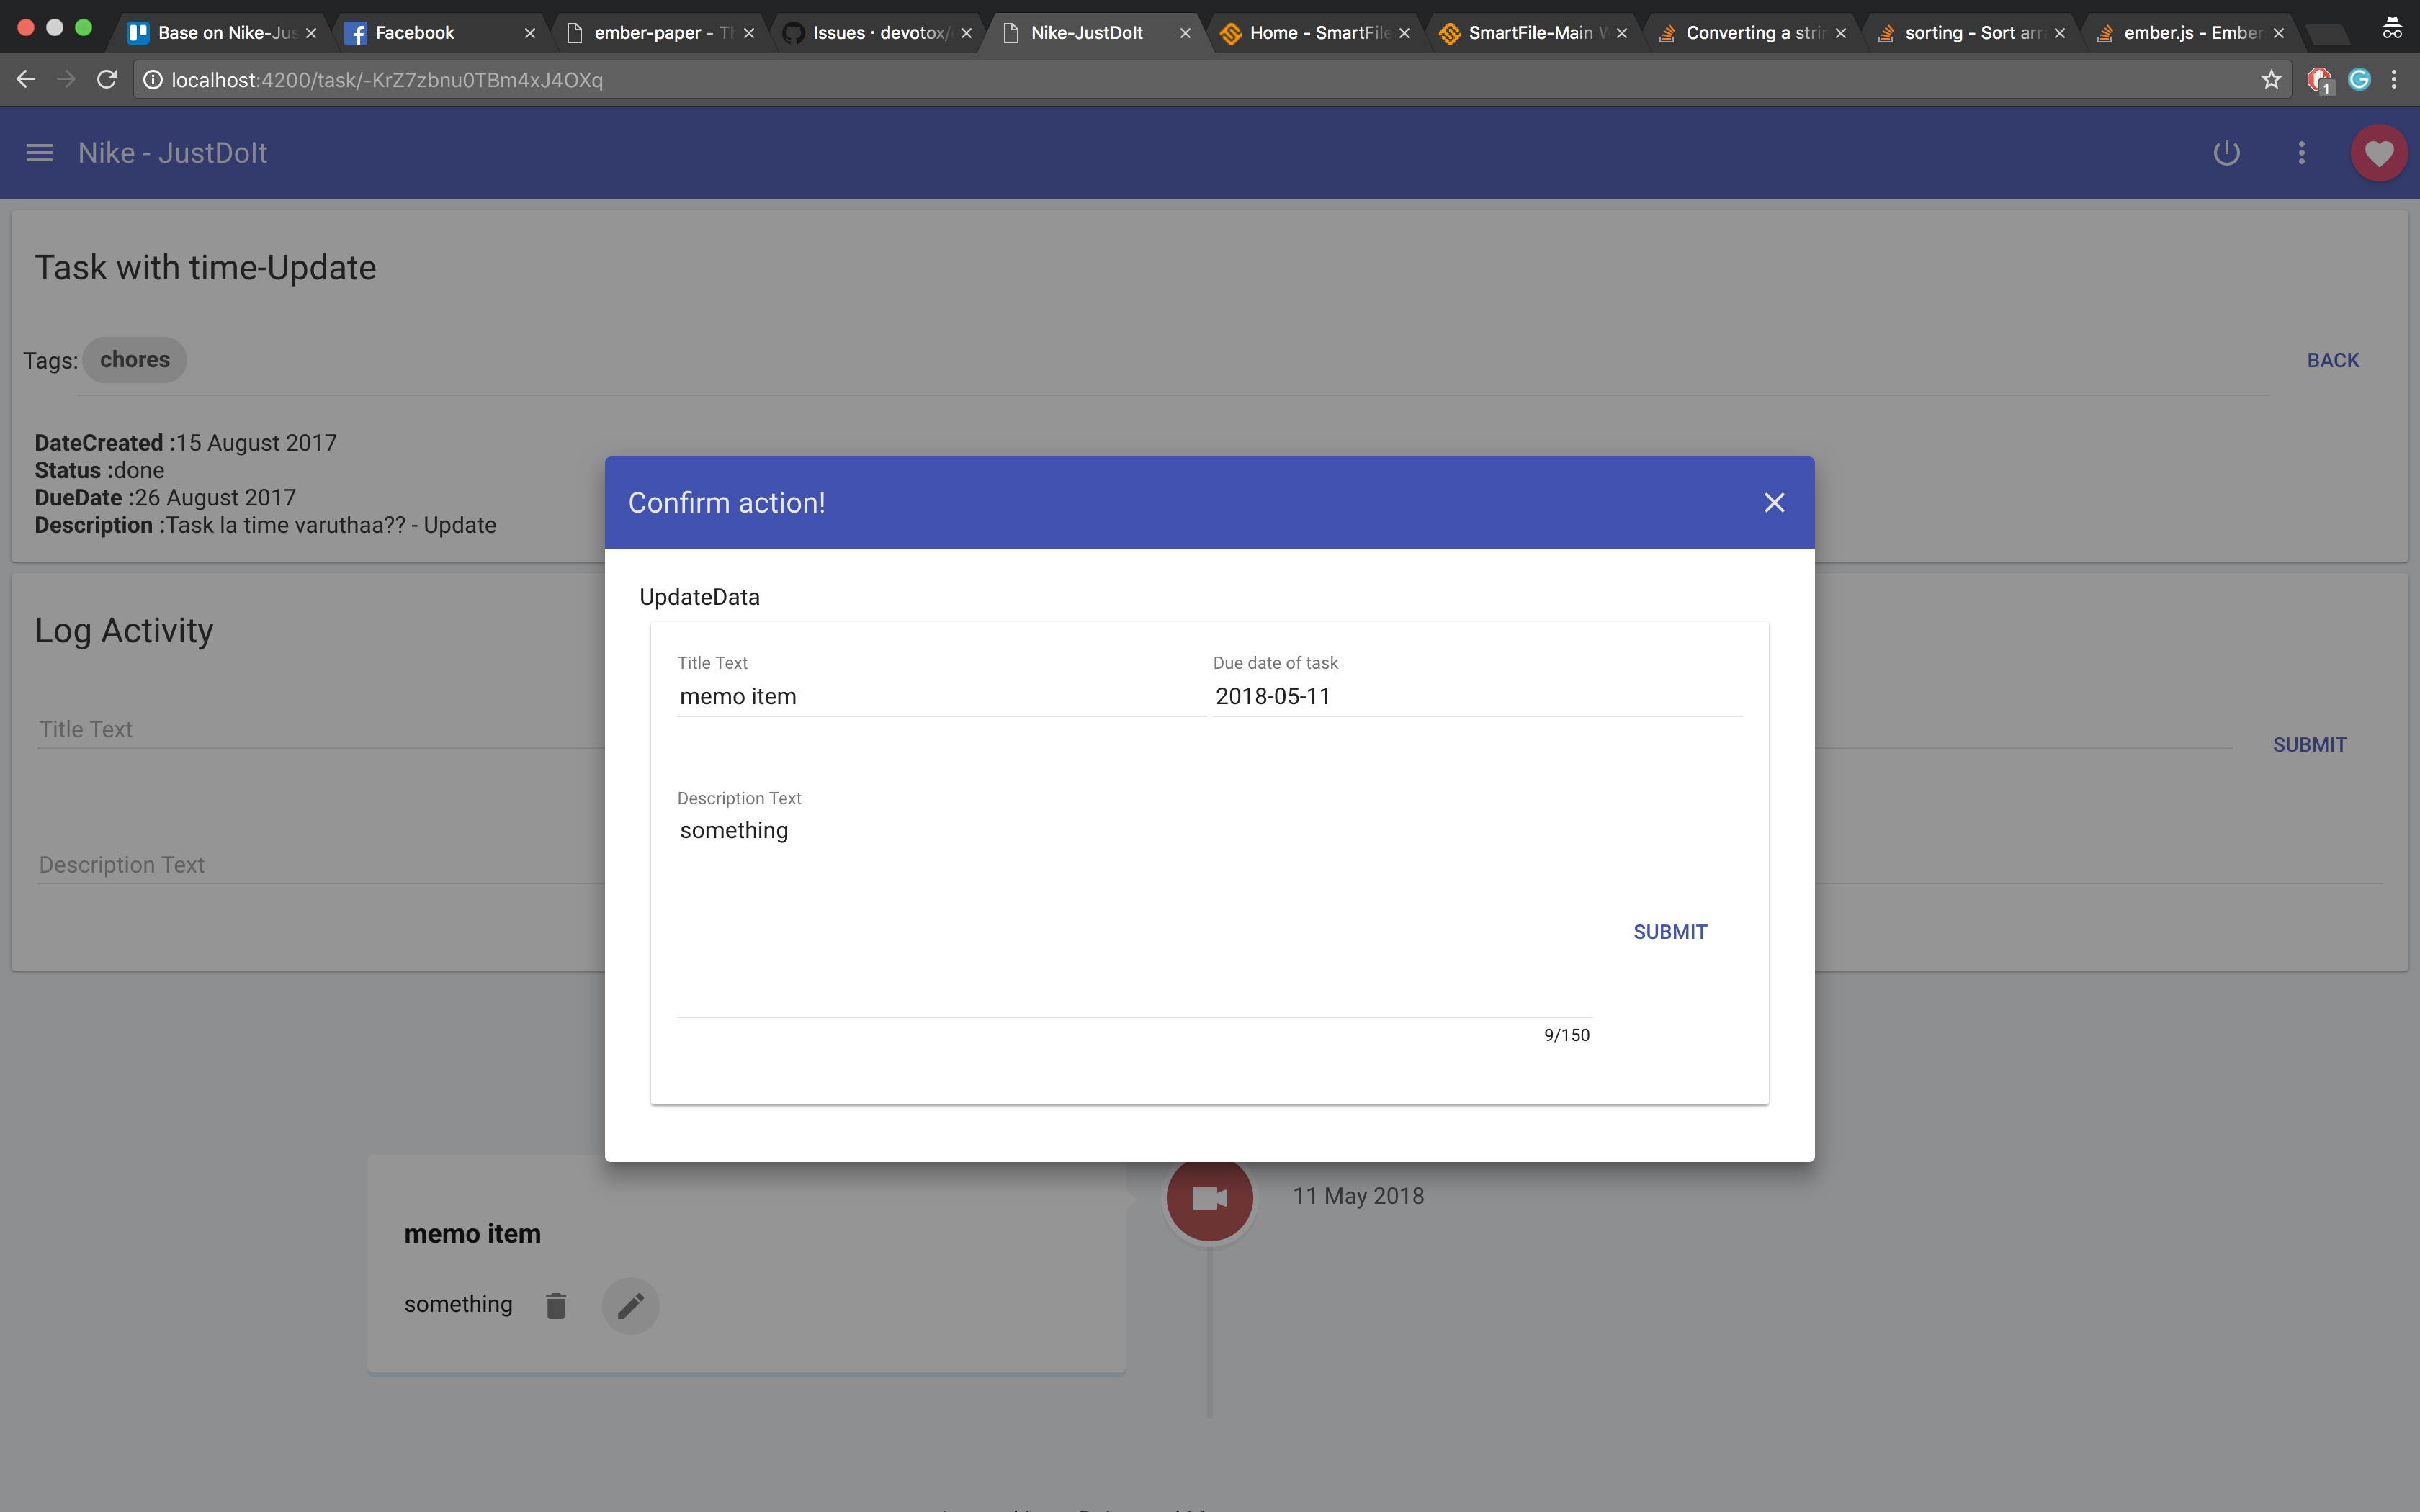Image resolution: width=2420 pixels, height=1512 pixels.
Task: Edit memo item with pencil icon
Action: click(x=630, y=1305)
